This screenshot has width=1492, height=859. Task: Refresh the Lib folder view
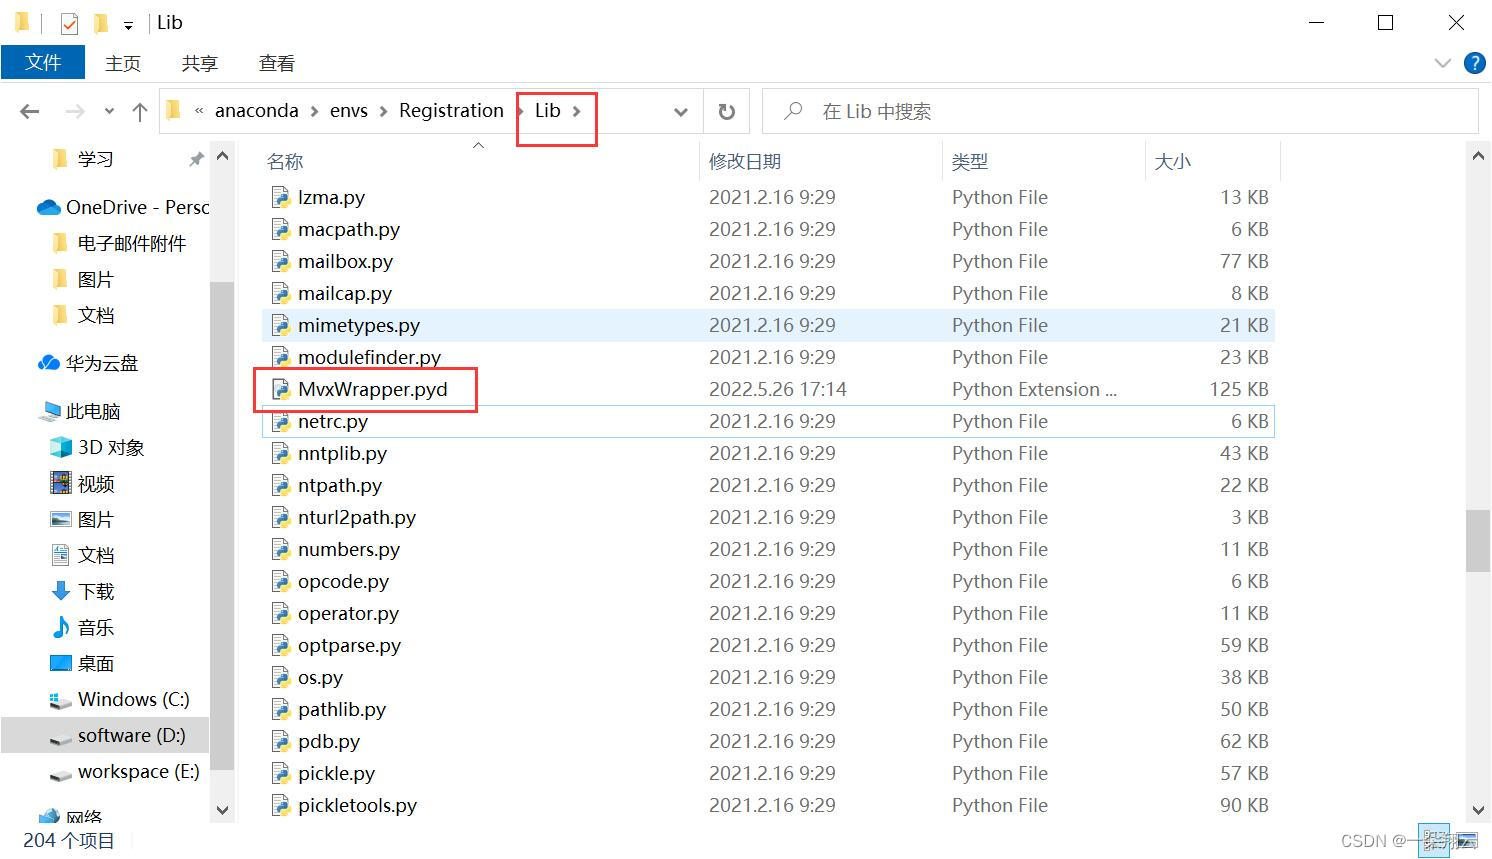pos(727,111)
